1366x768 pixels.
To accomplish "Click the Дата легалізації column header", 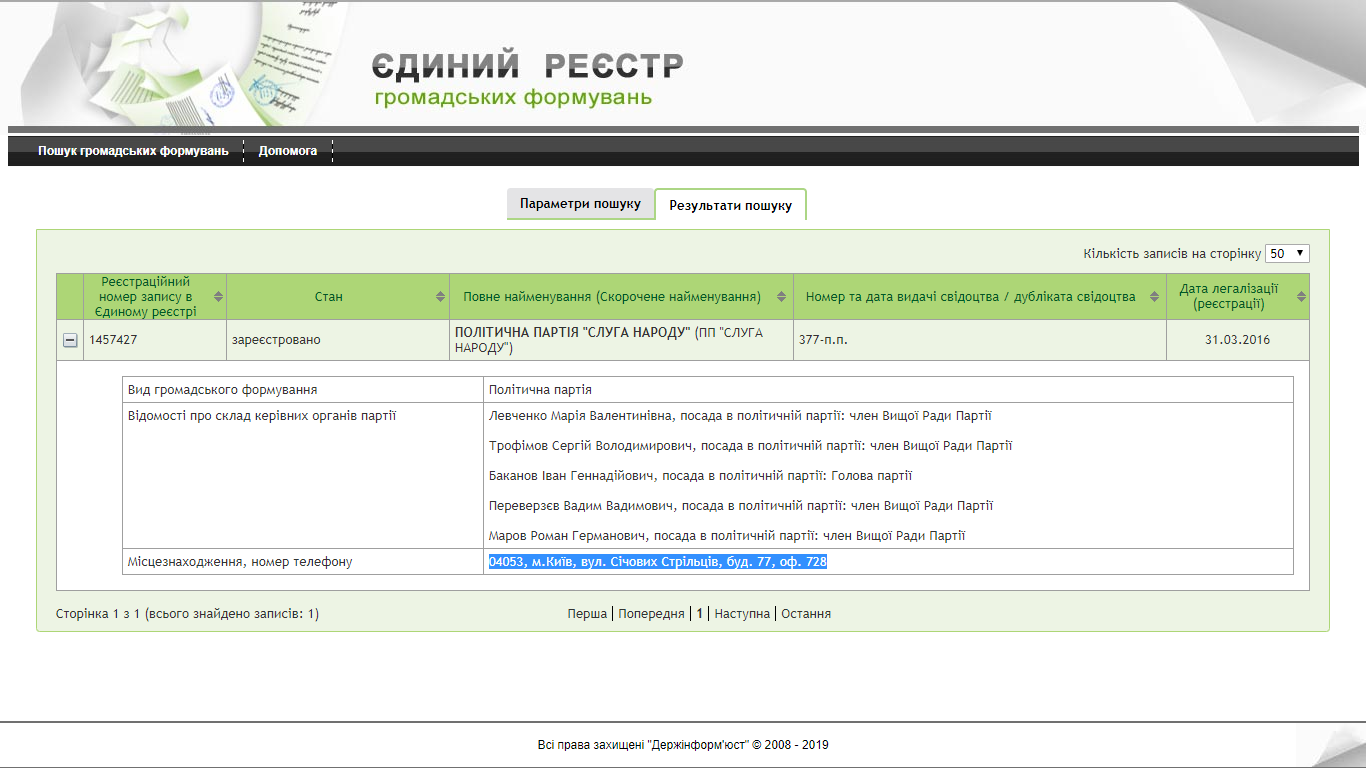I will (1238, 297).
